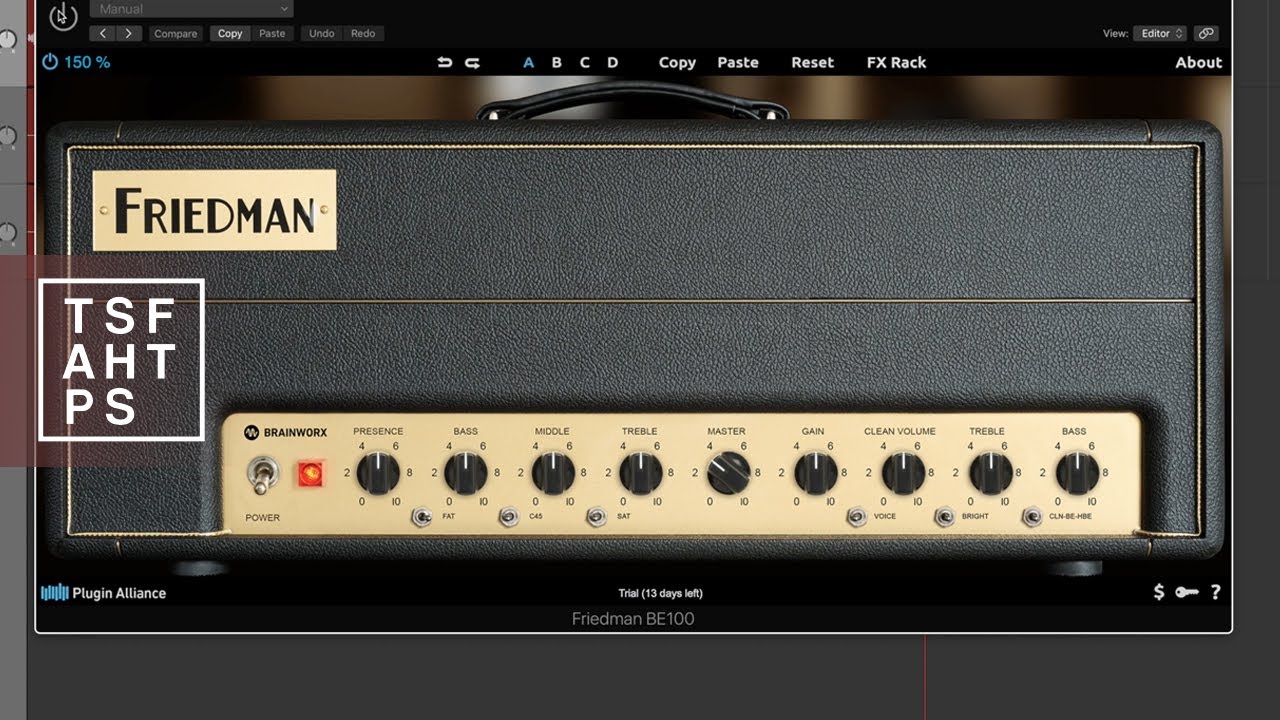The width and height of the screenshot is (1280, 720).
Task: Toggle the SAT switch
Action: [597, 517]
